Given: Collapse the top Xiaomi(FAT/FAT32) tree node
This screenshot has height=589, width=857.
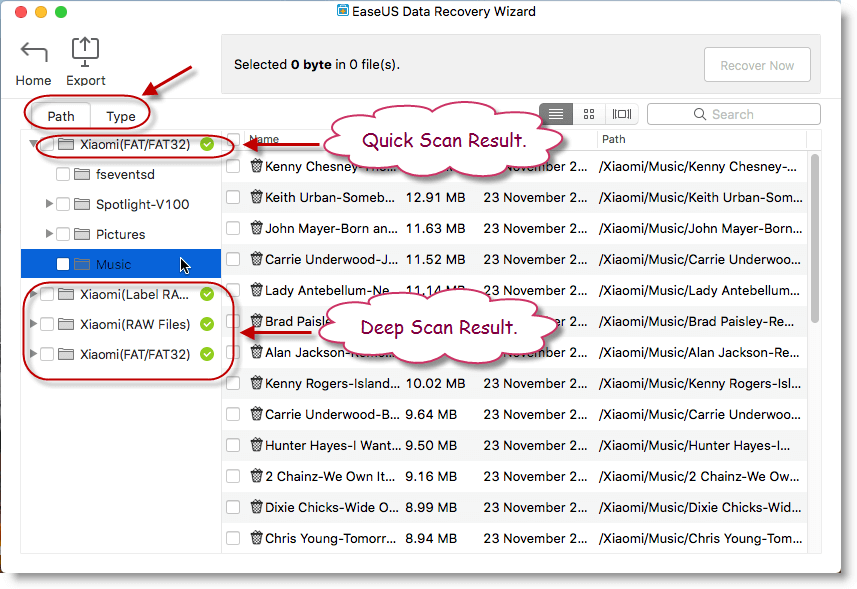Looking at the screenshot, I should point(33,144).
